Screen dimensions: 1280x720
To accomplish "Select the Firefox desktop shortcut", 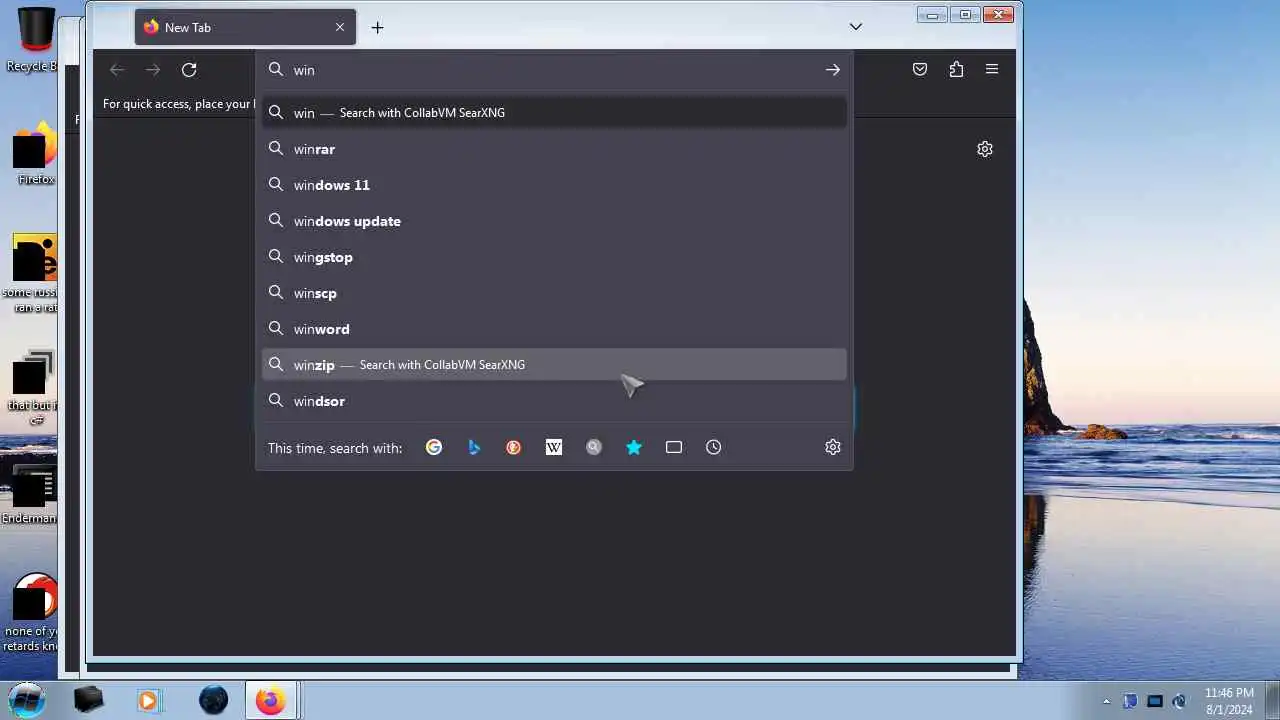I will 35,155.
